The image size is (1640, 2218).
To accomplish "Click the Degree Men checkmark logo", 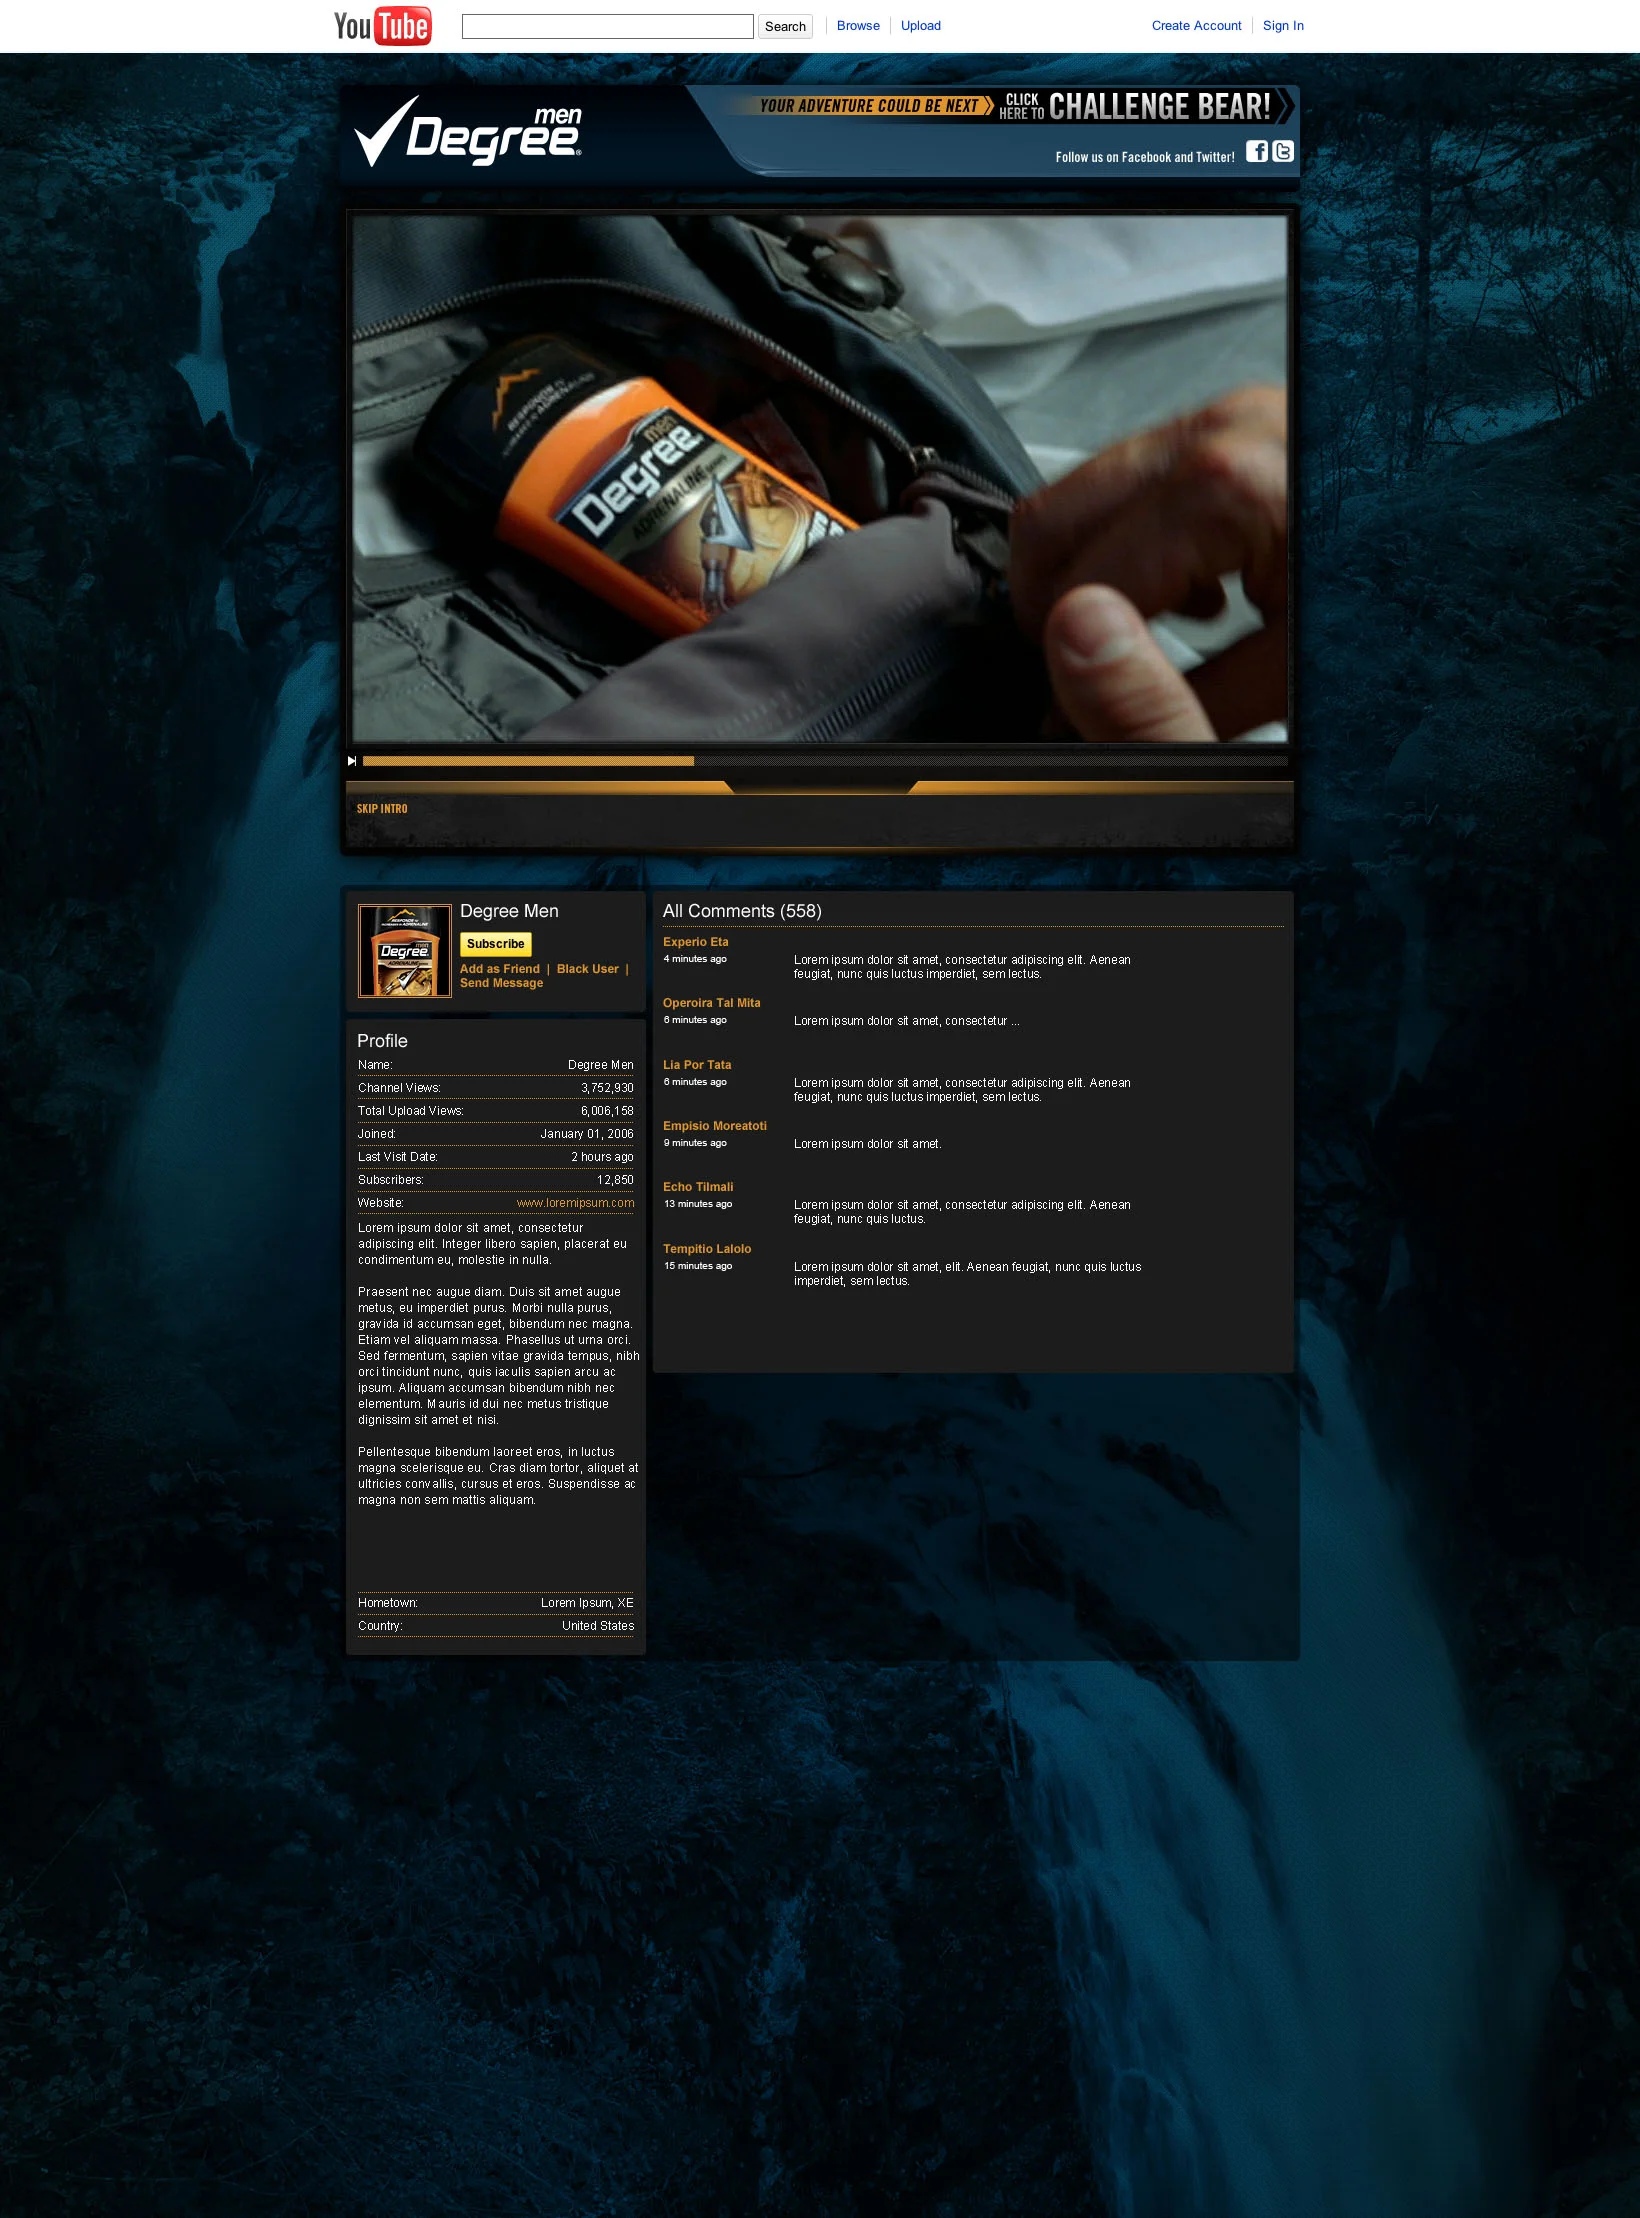I will point(468,131).
